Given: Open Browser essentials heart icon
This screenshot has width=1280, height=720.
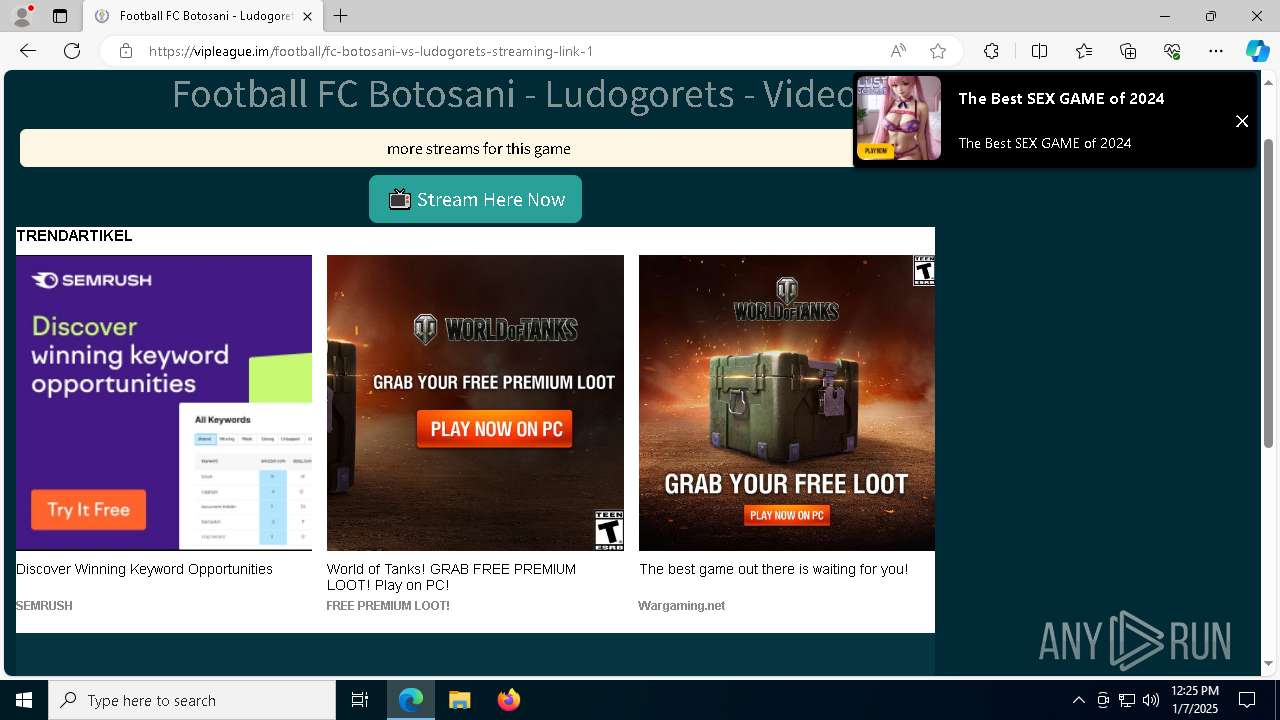Looking at the screenshot, I should (x=1172, y=51).
